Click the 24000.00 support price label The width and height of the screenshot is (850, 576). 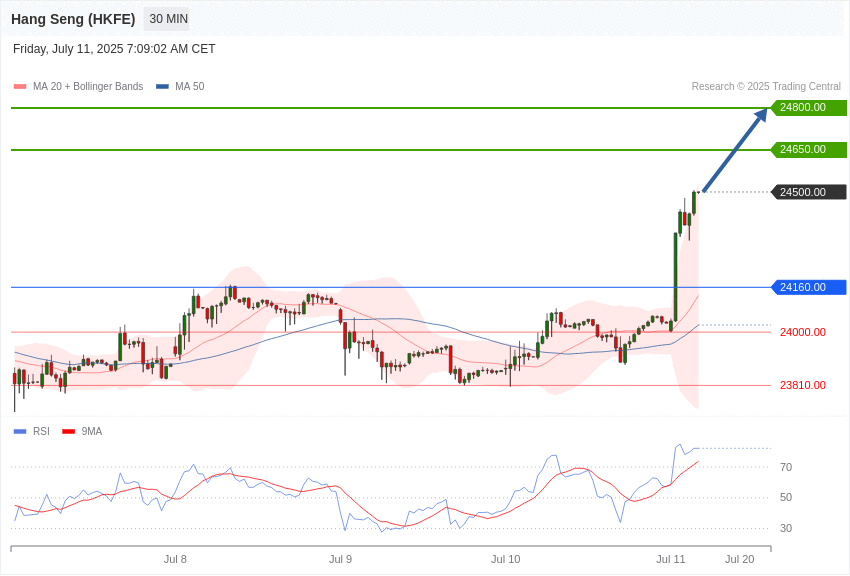[803, 332]
